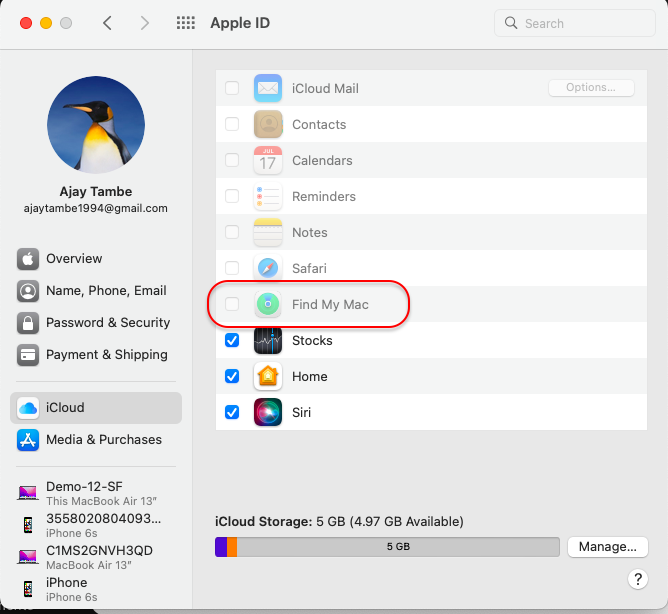Click the iPhone device icon at bottom of sidebar
The image size is (668, 614).
click(28, 589)
